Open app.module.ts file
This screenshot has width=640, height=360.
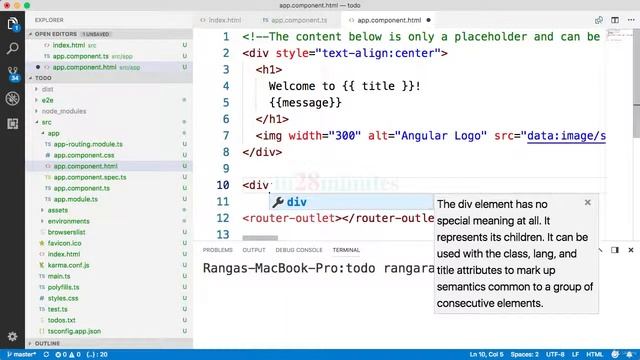tap(76, 199)
